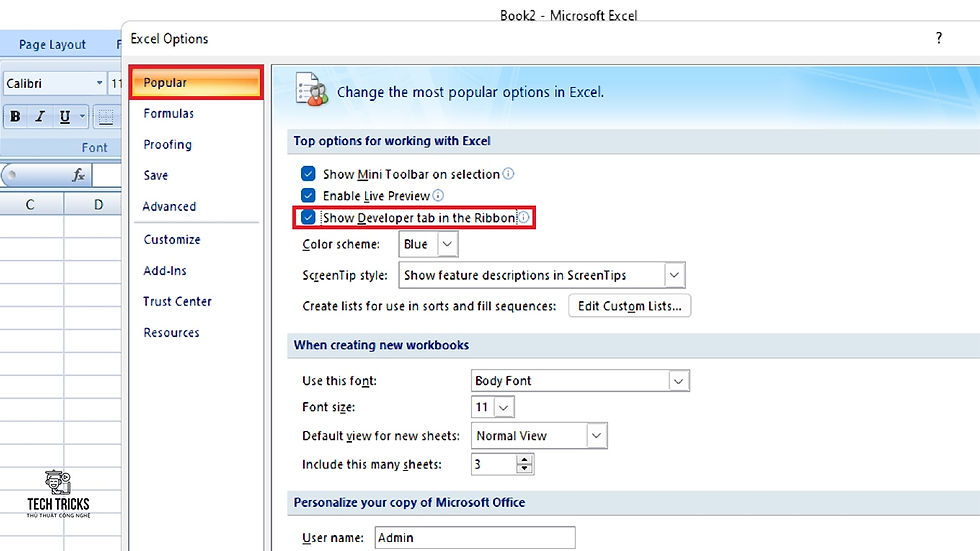The height and width of the screenshot is (551, 980).
Task: Toggle Bold formatting in Excel ribbon
Action: pos(16,117)
